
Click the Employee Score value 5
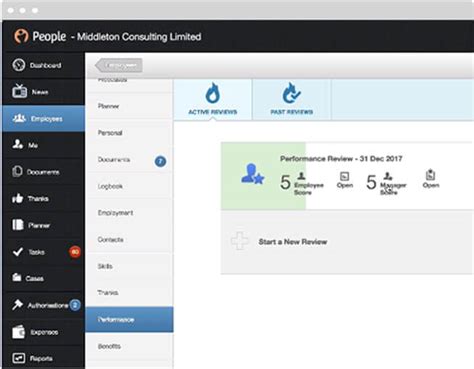pyautogui.click(x=285, y=182)
